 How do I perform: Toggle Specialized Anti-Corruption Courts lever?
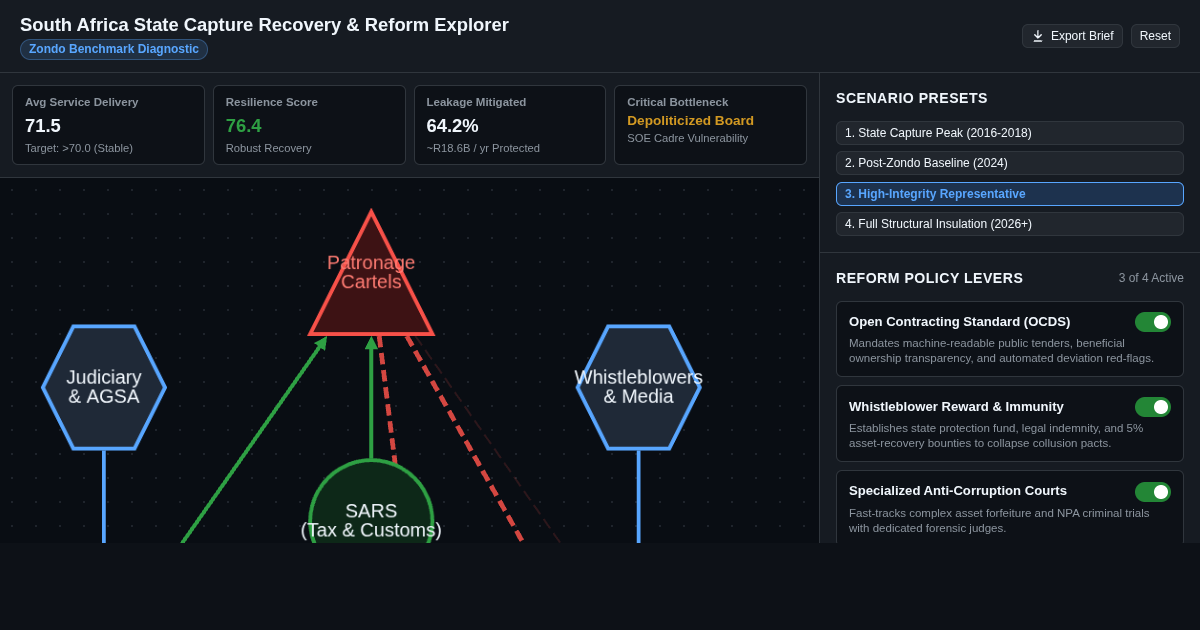[x=1153, y=492]
